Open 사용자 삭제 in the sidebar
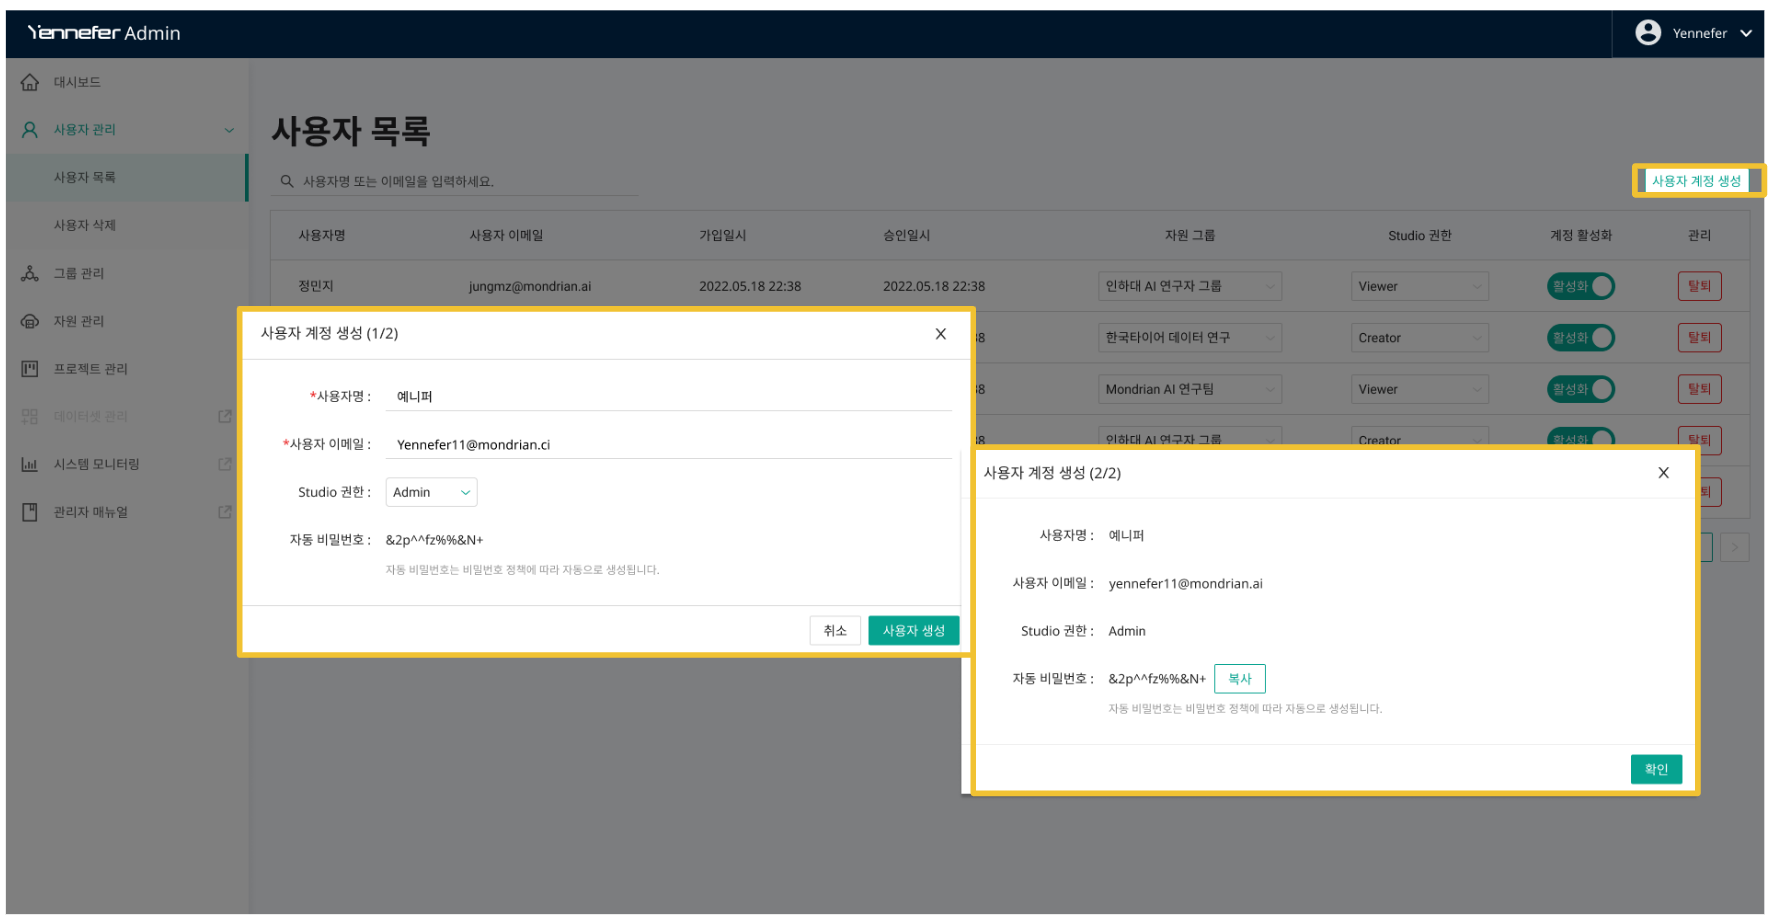Screen dimensions: 1774x921 point(85,225)
